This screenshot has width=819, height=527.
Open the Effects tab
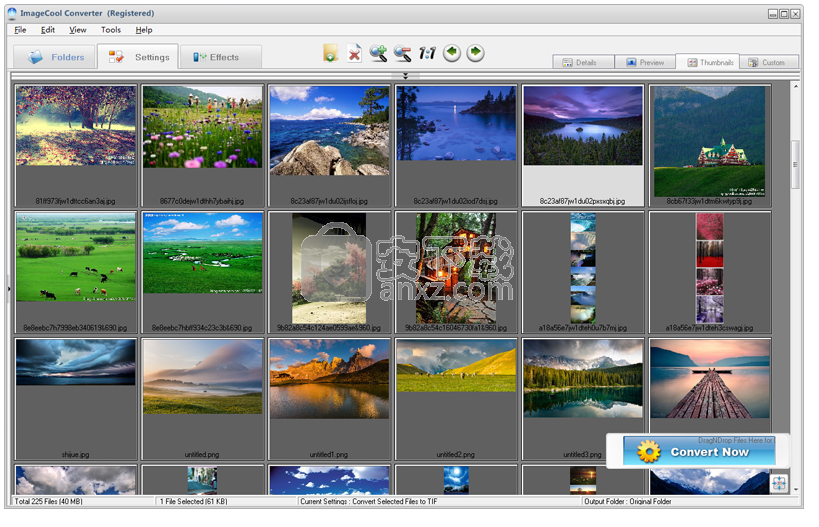[220, 57]
